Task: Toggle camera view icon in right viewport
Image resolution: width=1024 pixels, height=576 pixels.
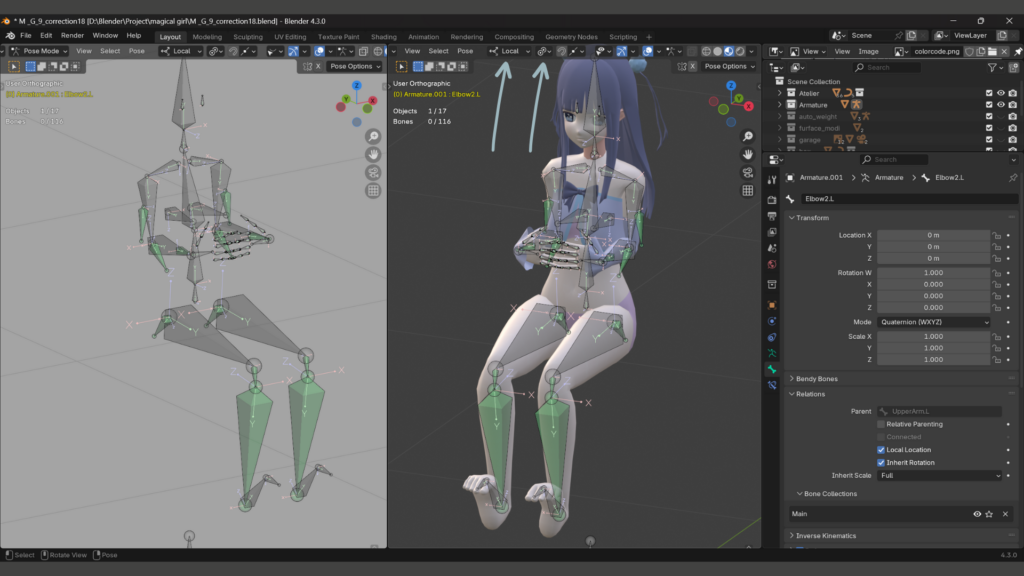Action: pos(747,172)
